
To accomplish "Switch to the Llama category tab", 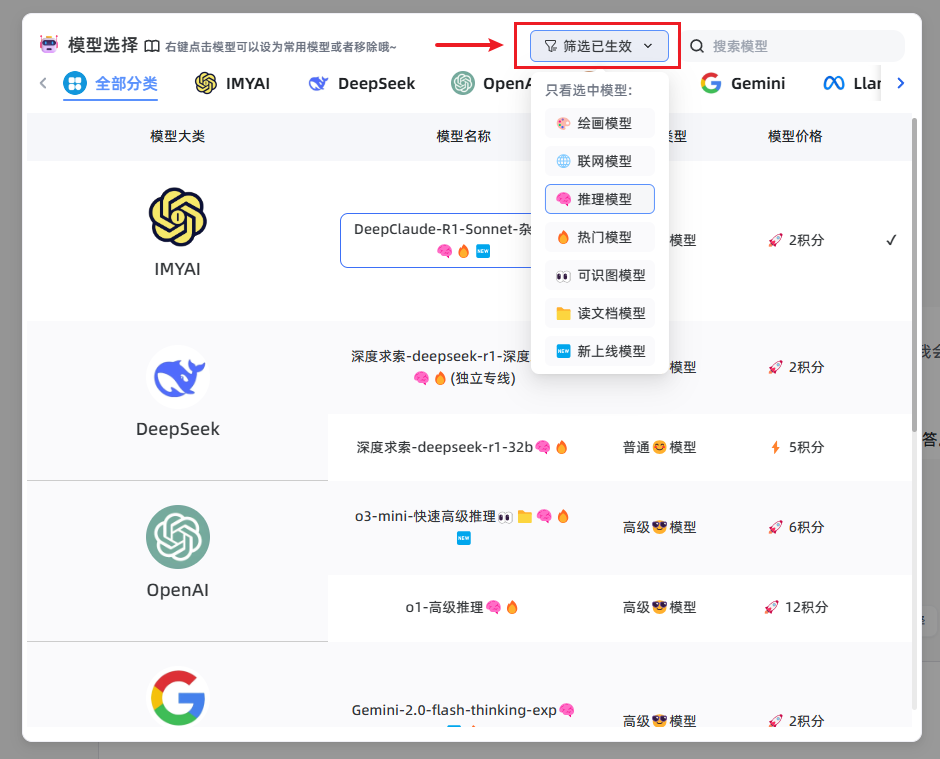I will point(852,83).
